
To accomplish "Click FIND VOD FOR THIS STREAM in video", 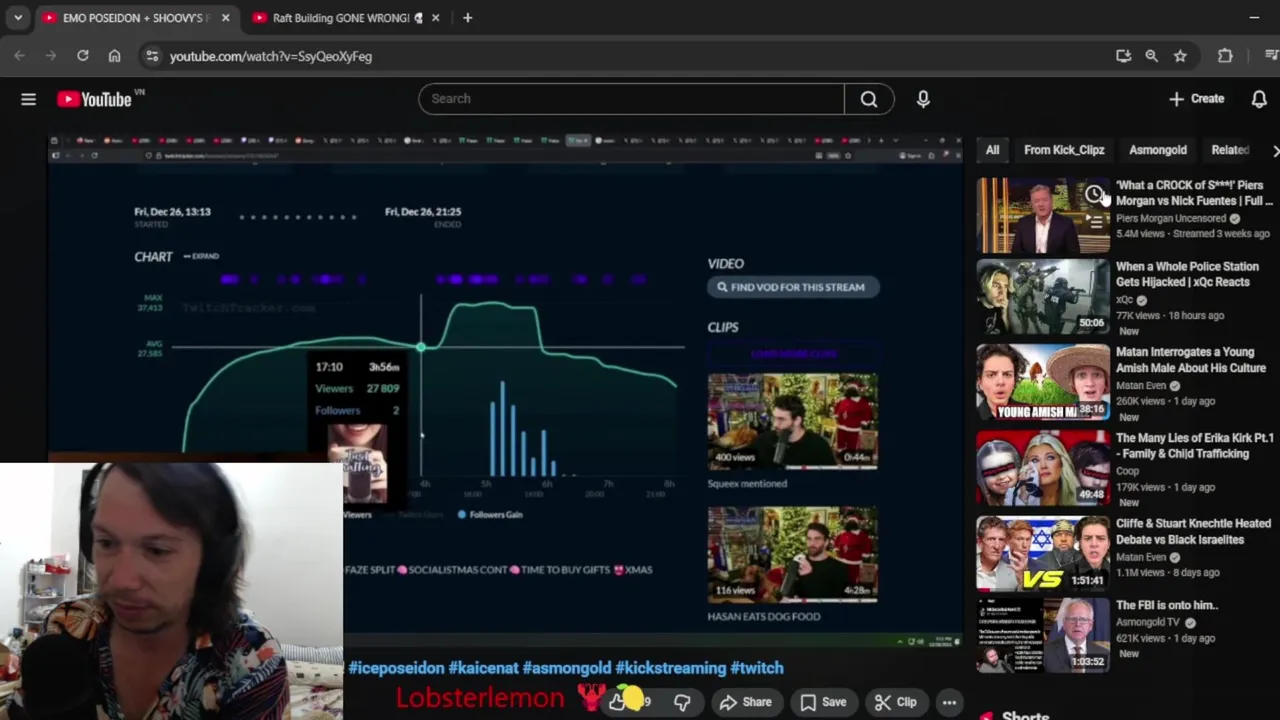I will tap(793, 287).
